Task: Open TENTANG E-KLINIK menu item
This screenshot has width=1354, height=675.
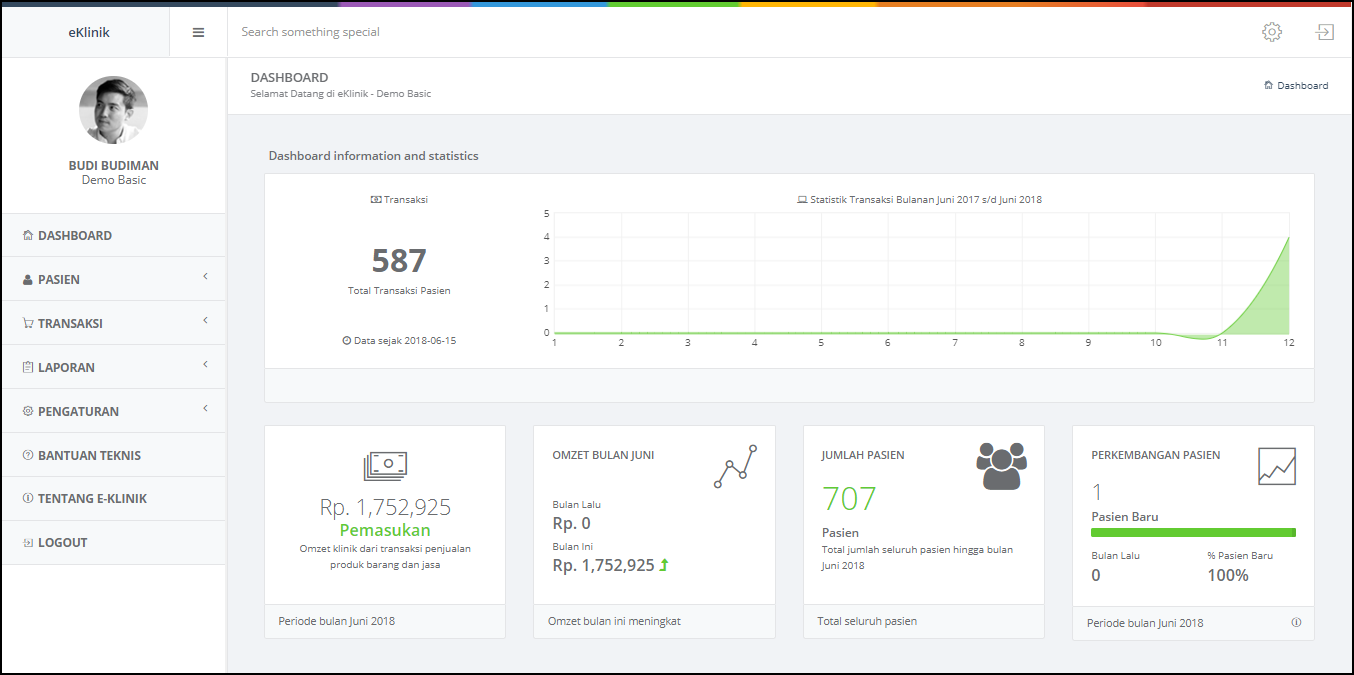Action: (x=114, y=499)
